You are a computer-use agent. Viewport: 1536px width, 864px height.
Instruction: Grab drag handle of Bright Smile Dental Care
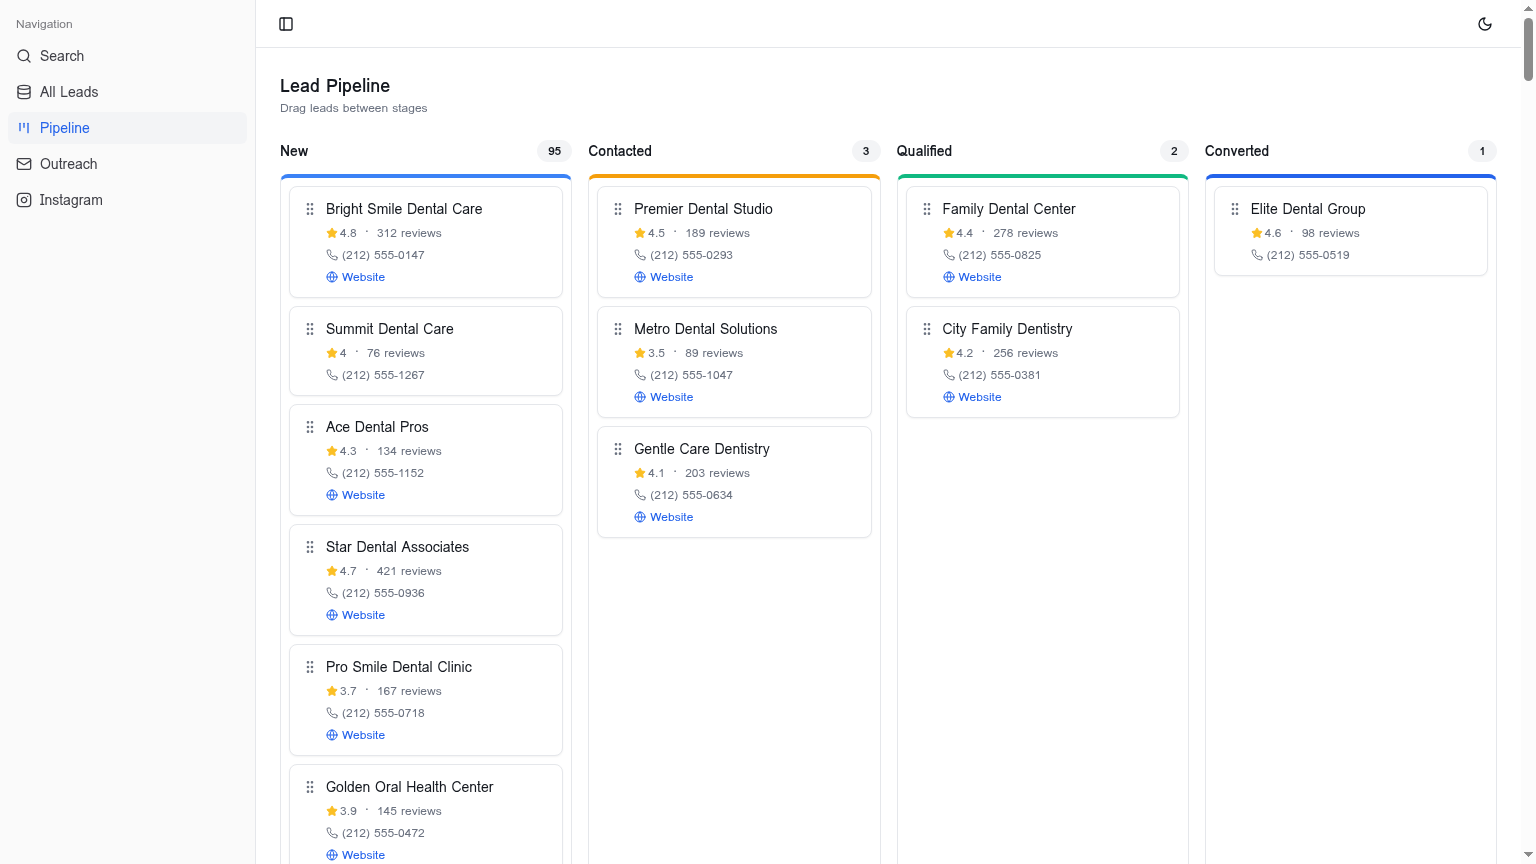point(310,209)
